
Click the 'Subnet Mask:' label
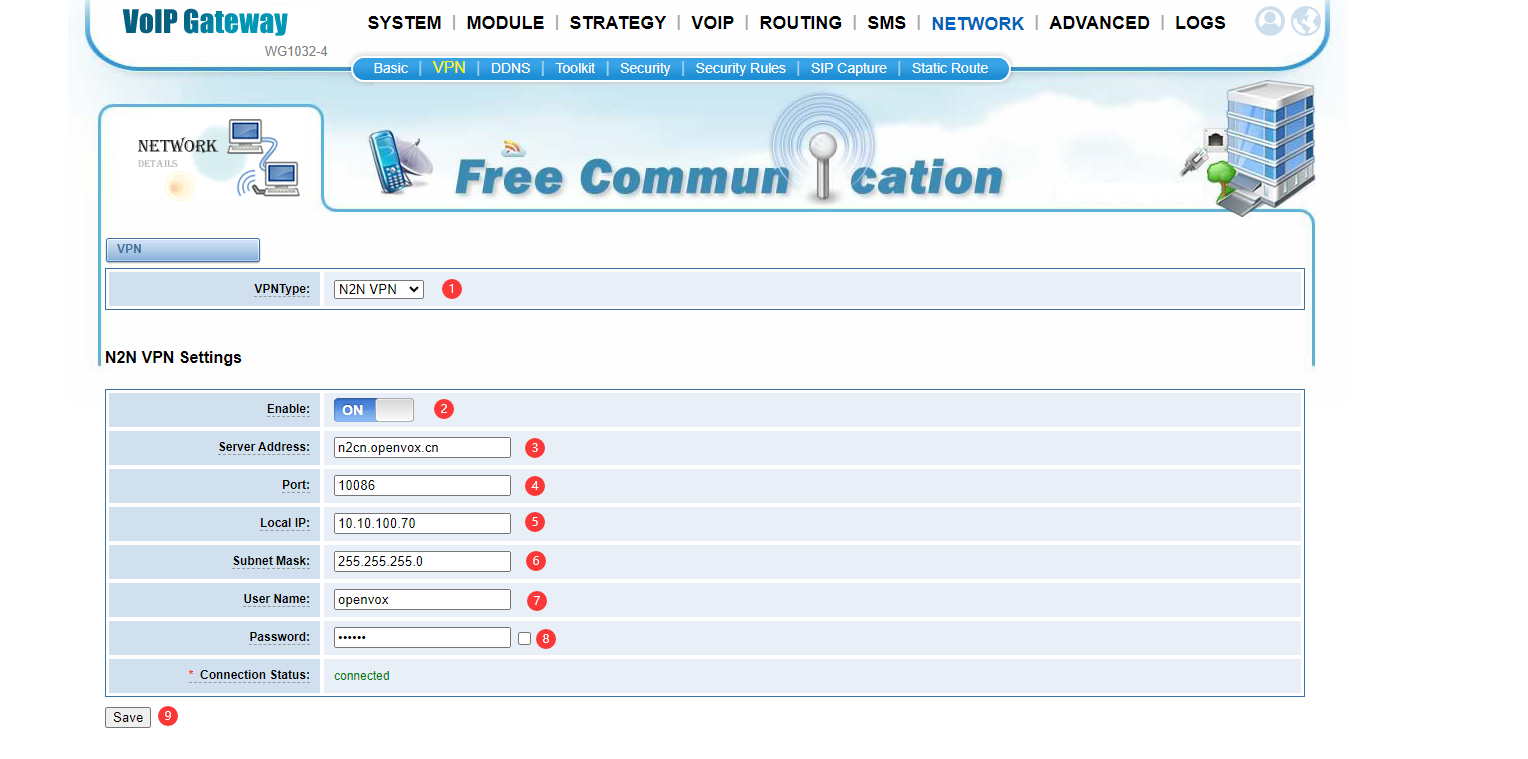coord(272,561)
